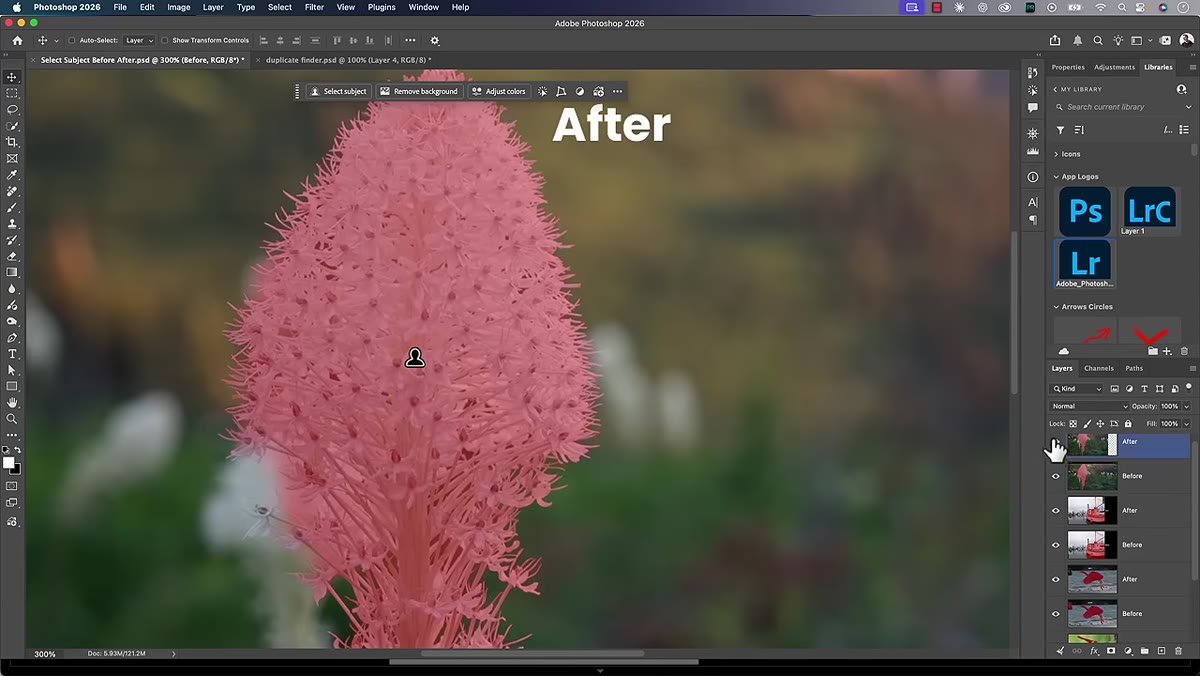Viewport: 1200px width, 676px height.
Task: Switch to the Channels tab
Action: pos(1099,368)
